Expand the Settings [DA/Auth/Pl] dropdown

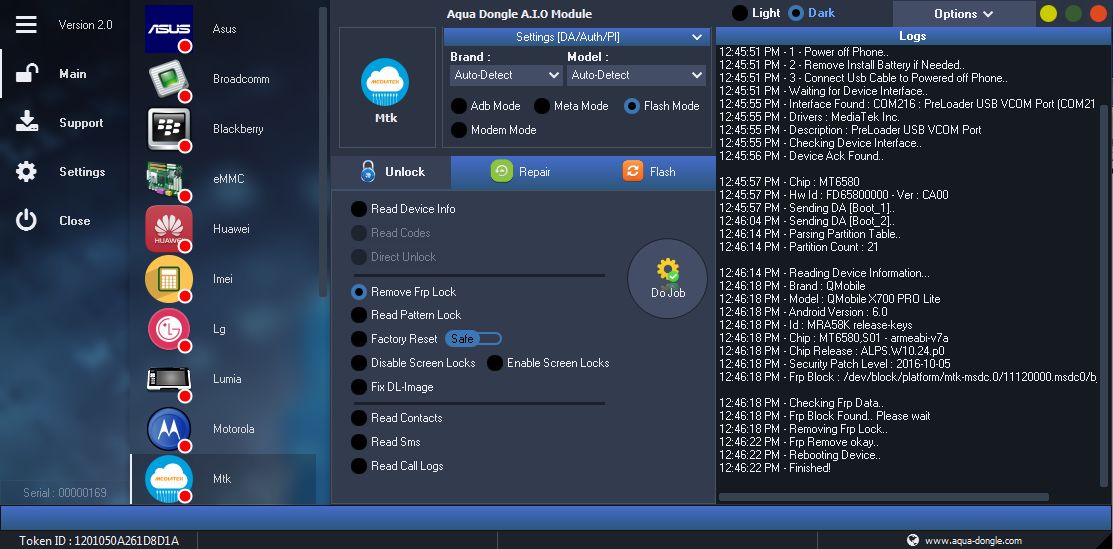coord(576,37)
